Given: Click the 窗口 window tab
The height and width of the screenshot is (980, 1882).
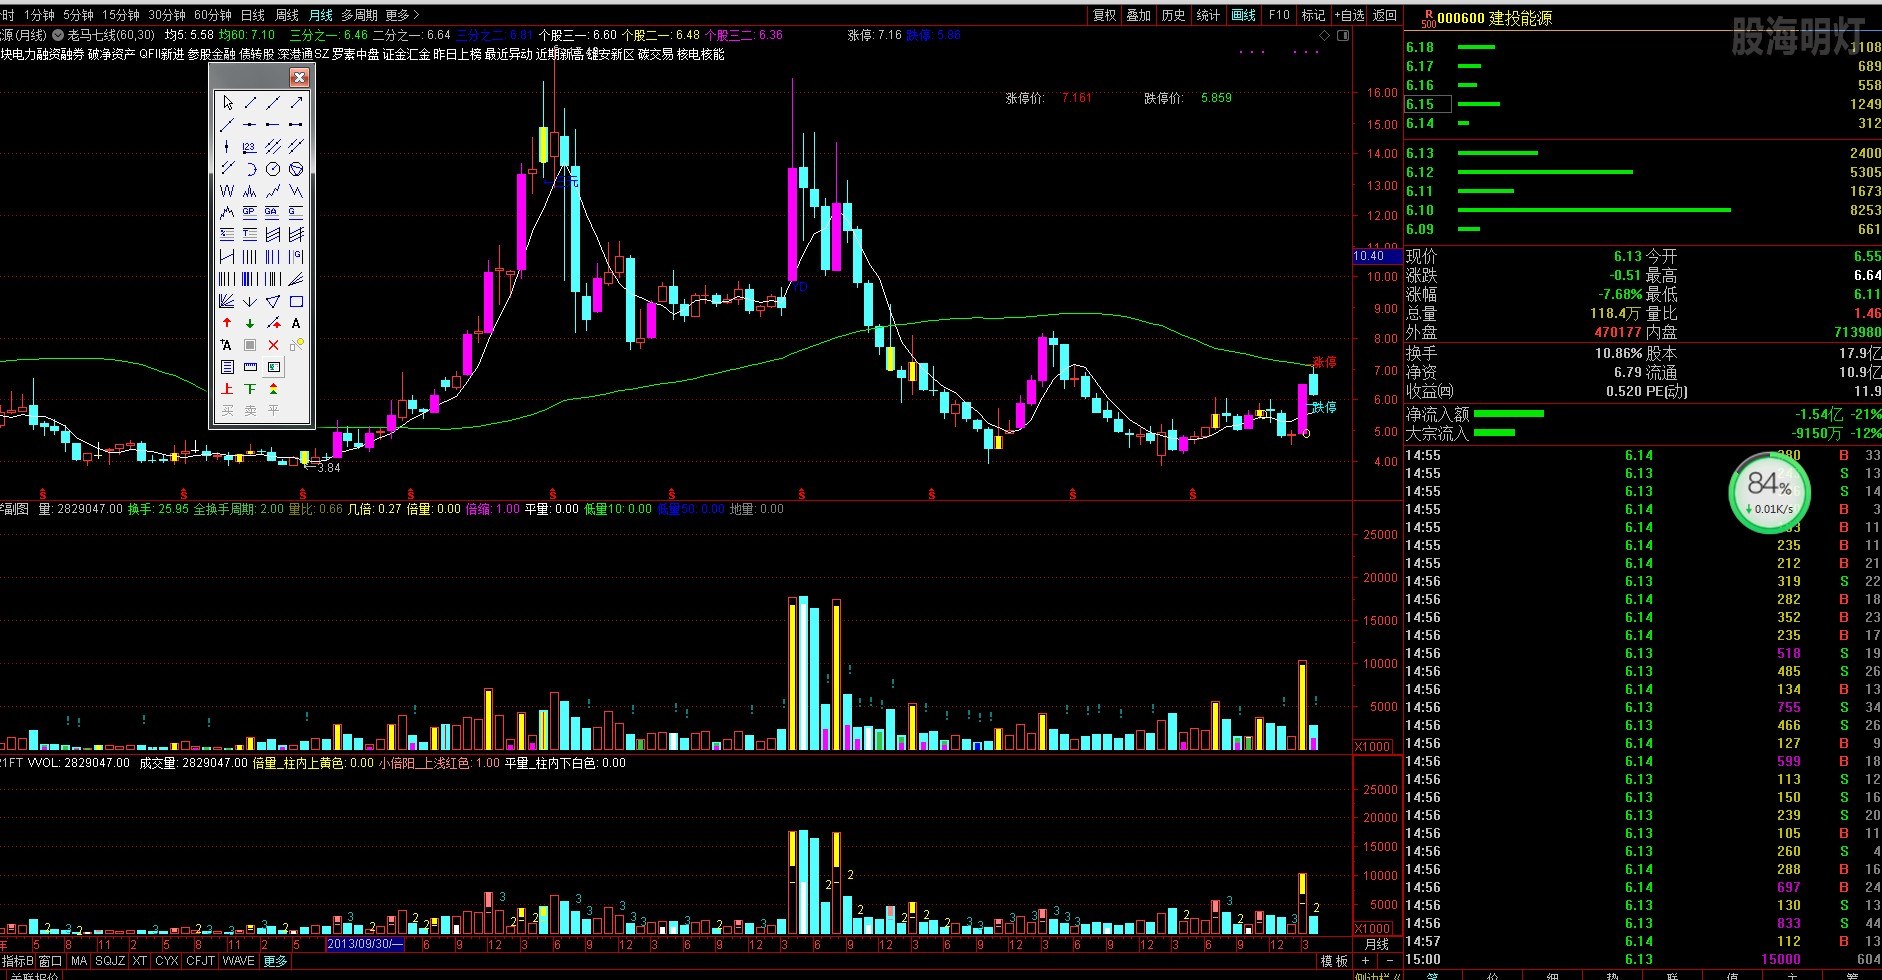Looking at the screenshot, I should (50, 961).
